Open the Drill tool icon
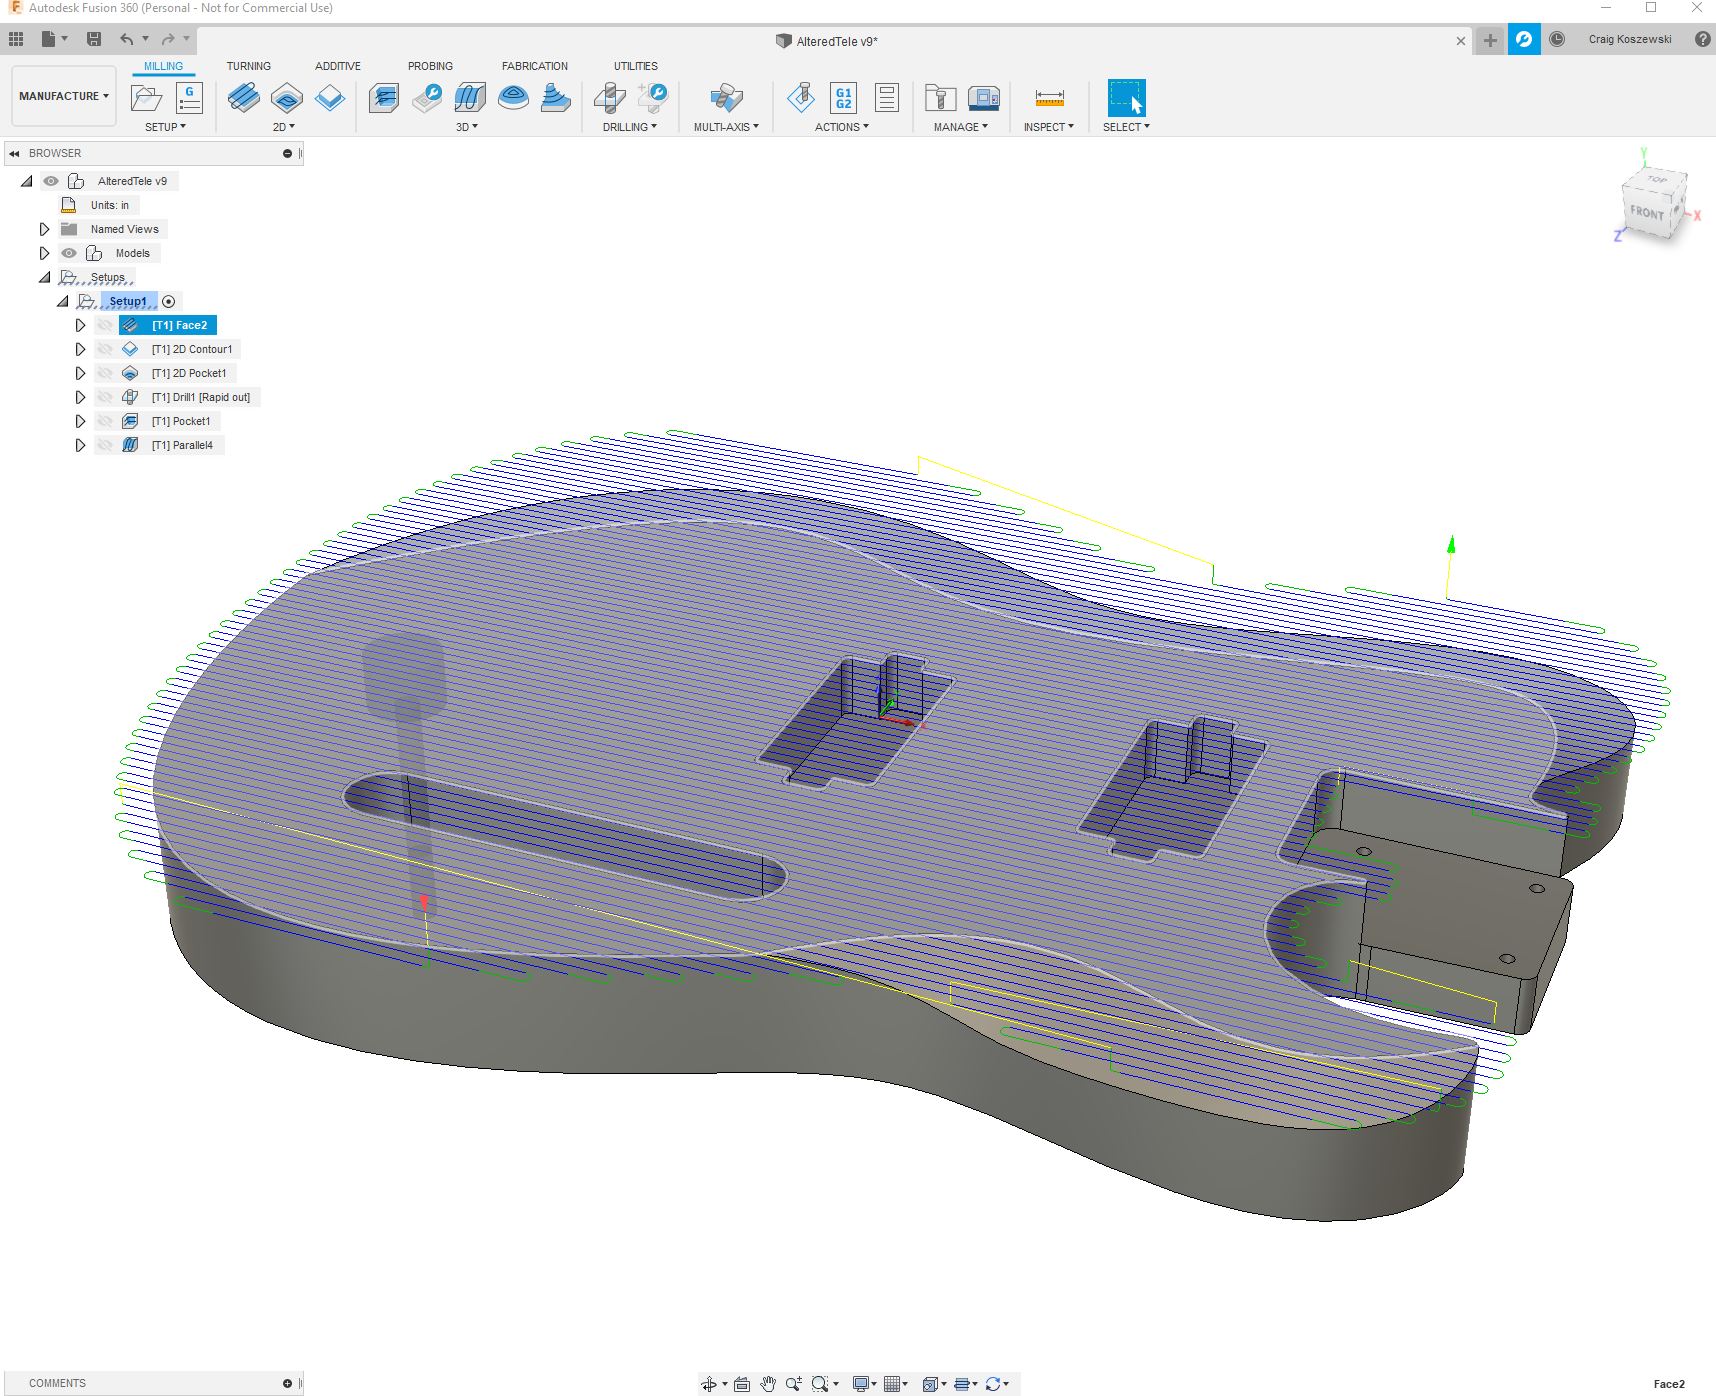Image resolution: width=1716 pixels, height=1396 pixels. point(609,97)
